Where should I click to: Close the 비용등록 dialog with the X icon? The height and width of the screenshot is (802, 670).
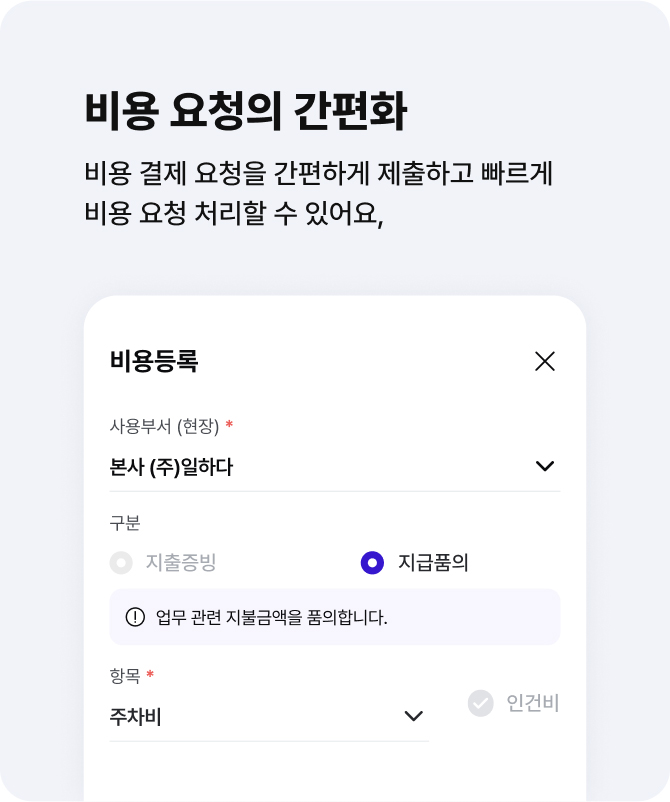(545, 361)
